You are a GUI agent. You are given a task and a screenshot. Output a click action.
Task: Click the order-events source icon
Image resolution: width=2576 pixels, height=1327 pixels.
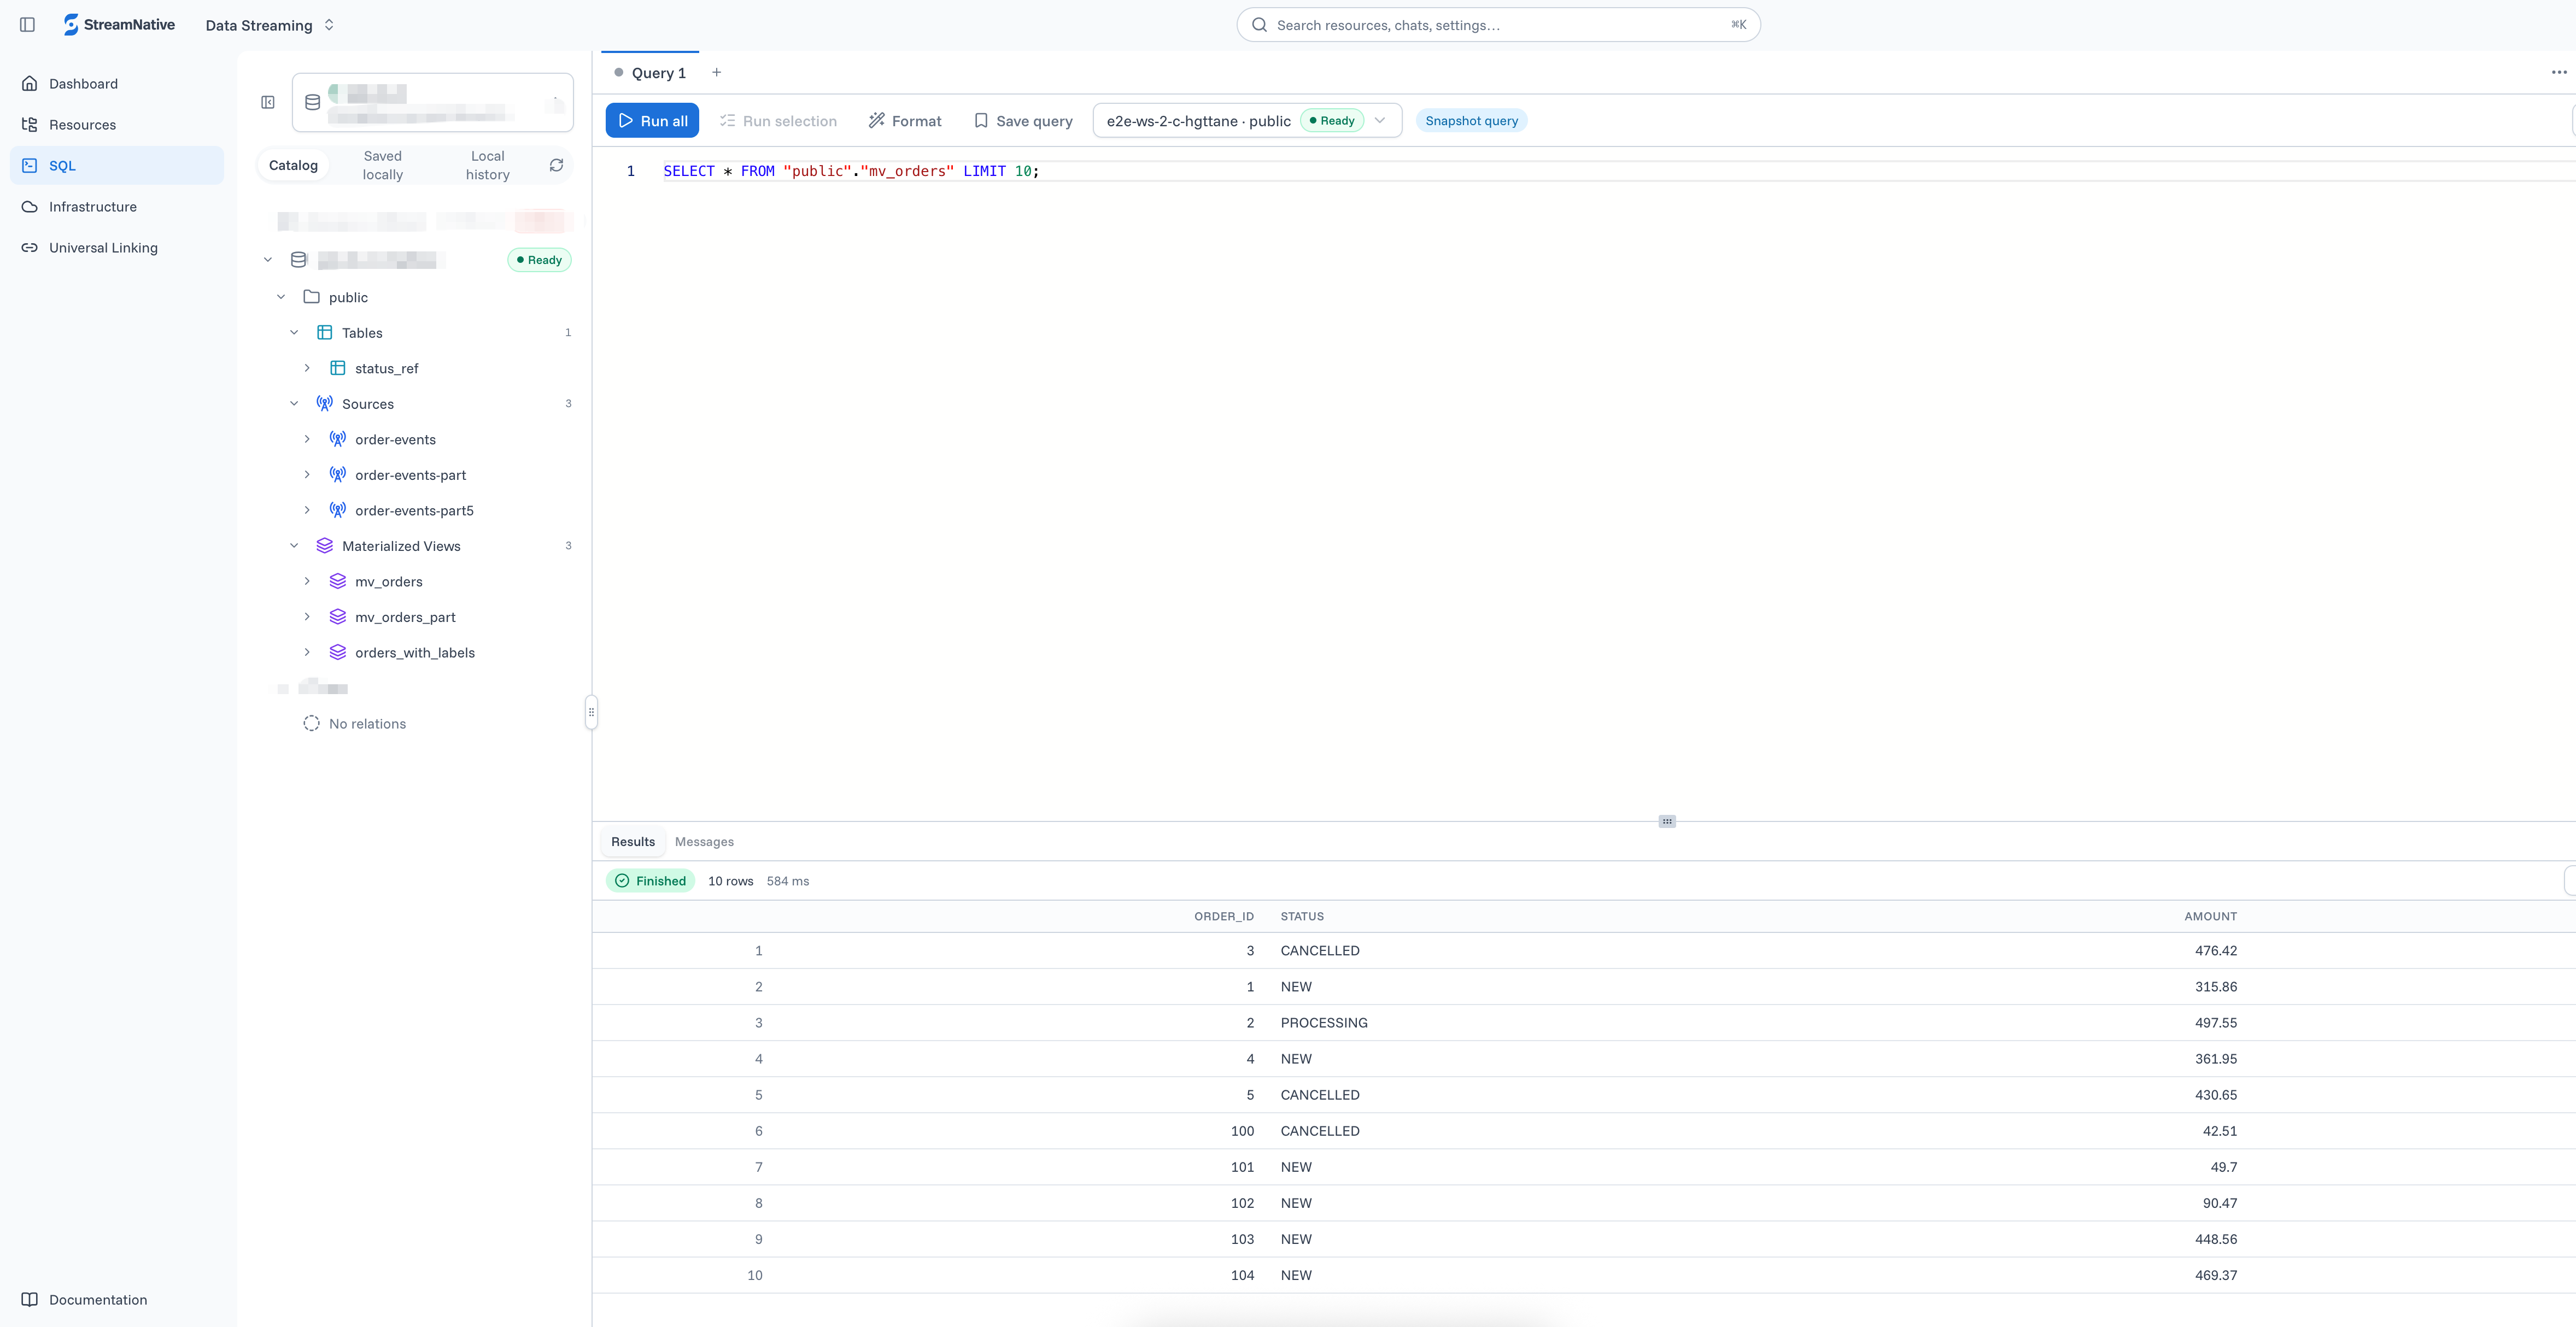pos(338,439)
